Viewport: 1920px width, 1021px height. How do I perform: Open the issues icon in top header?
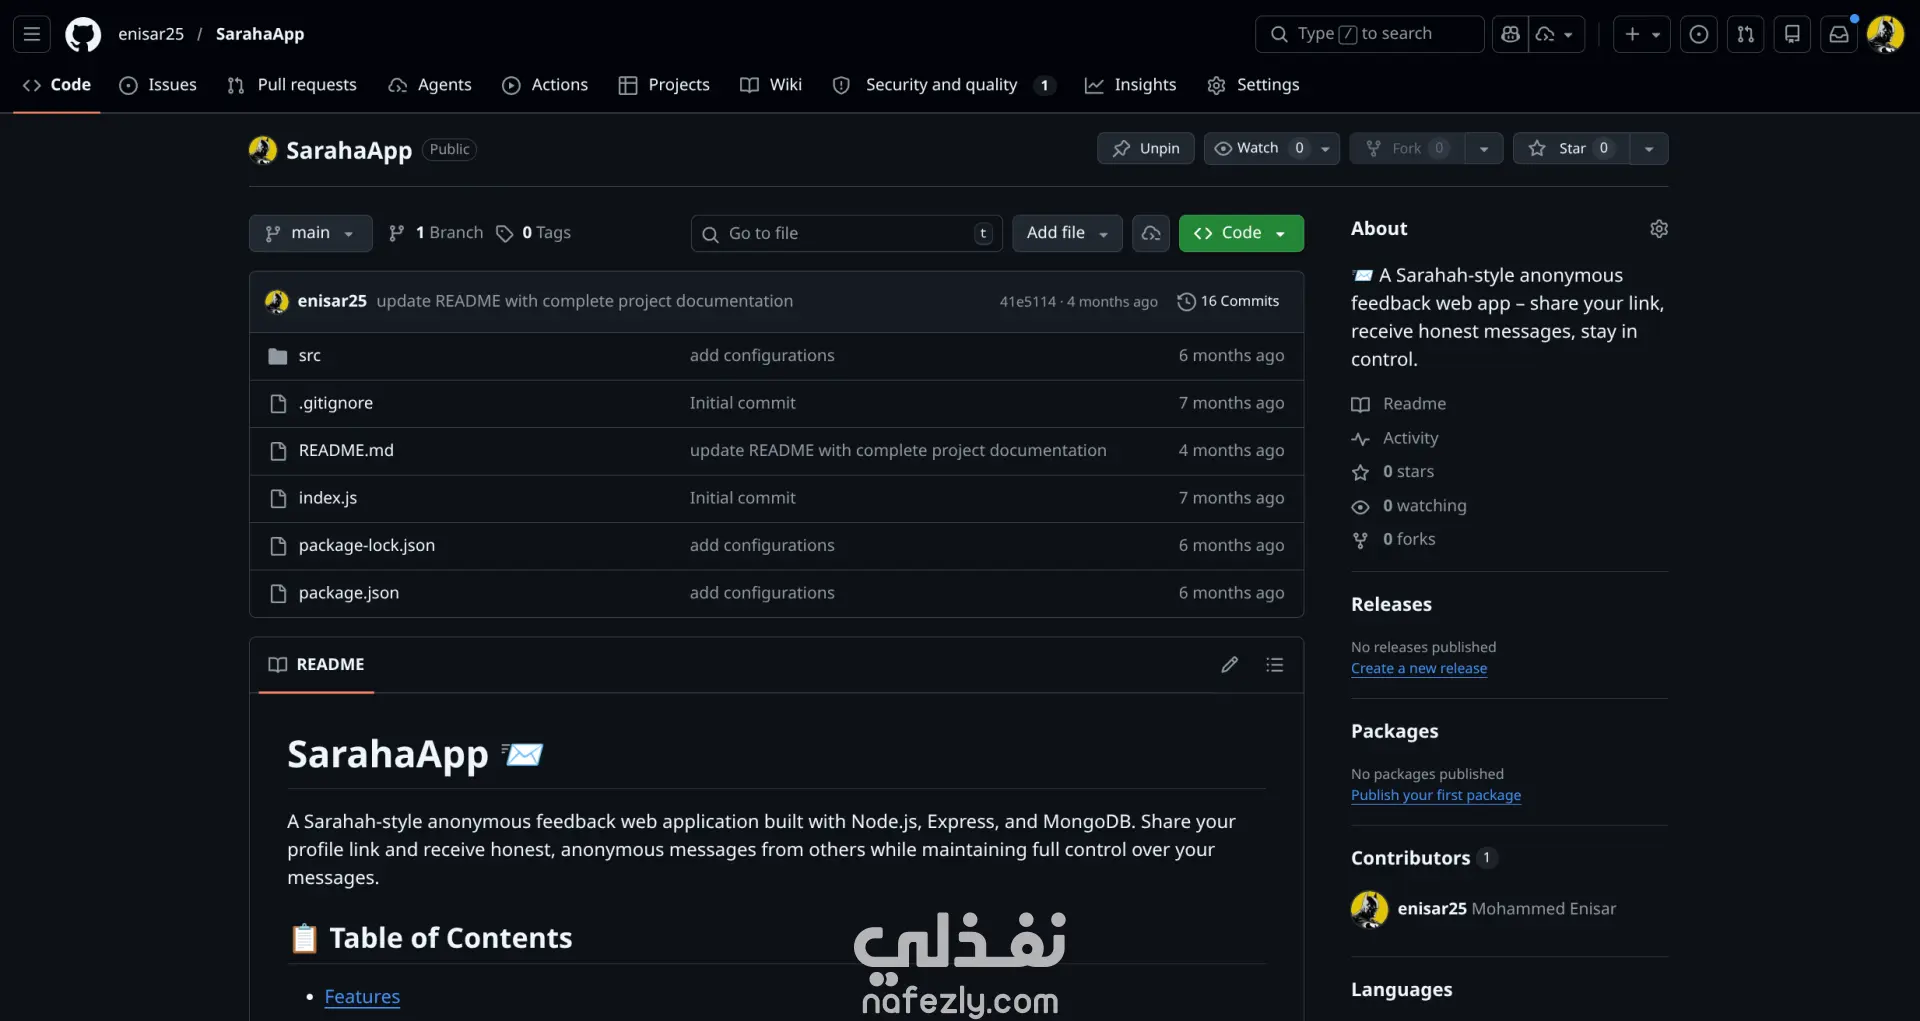[x=1699, y=34]
